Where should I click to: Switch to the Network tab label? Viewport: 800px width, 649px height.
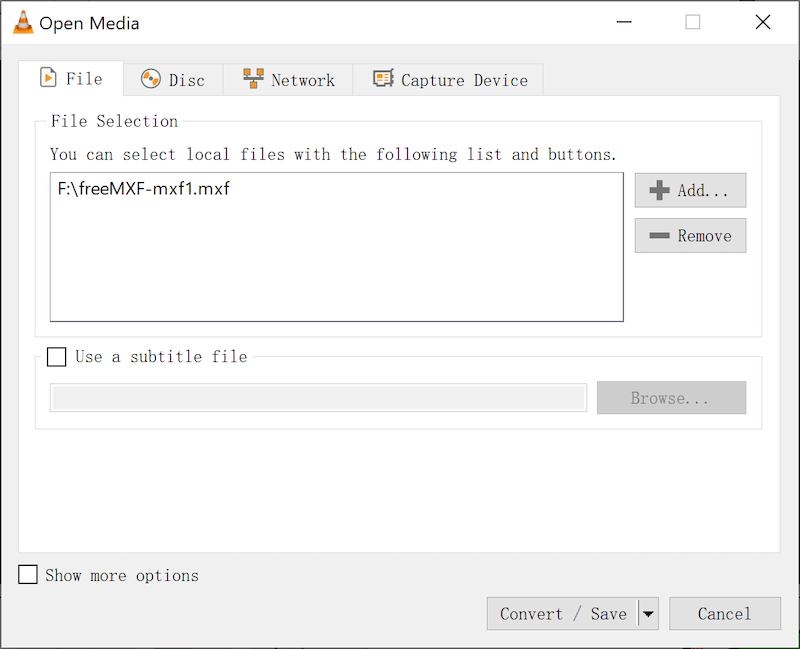tap(303, 80)
